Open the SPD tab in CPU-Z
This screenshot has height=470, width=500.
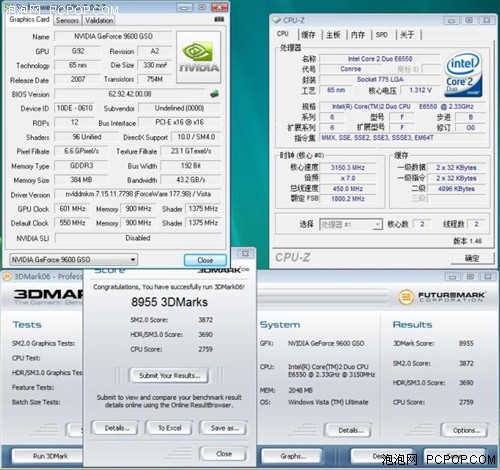(382, 34)
